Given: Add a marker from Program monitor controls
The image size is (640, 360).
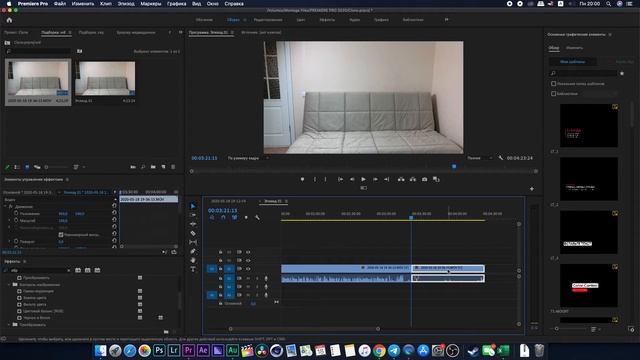Looking at the screenshot, I should pyautogui.click(x=302, y=179).
